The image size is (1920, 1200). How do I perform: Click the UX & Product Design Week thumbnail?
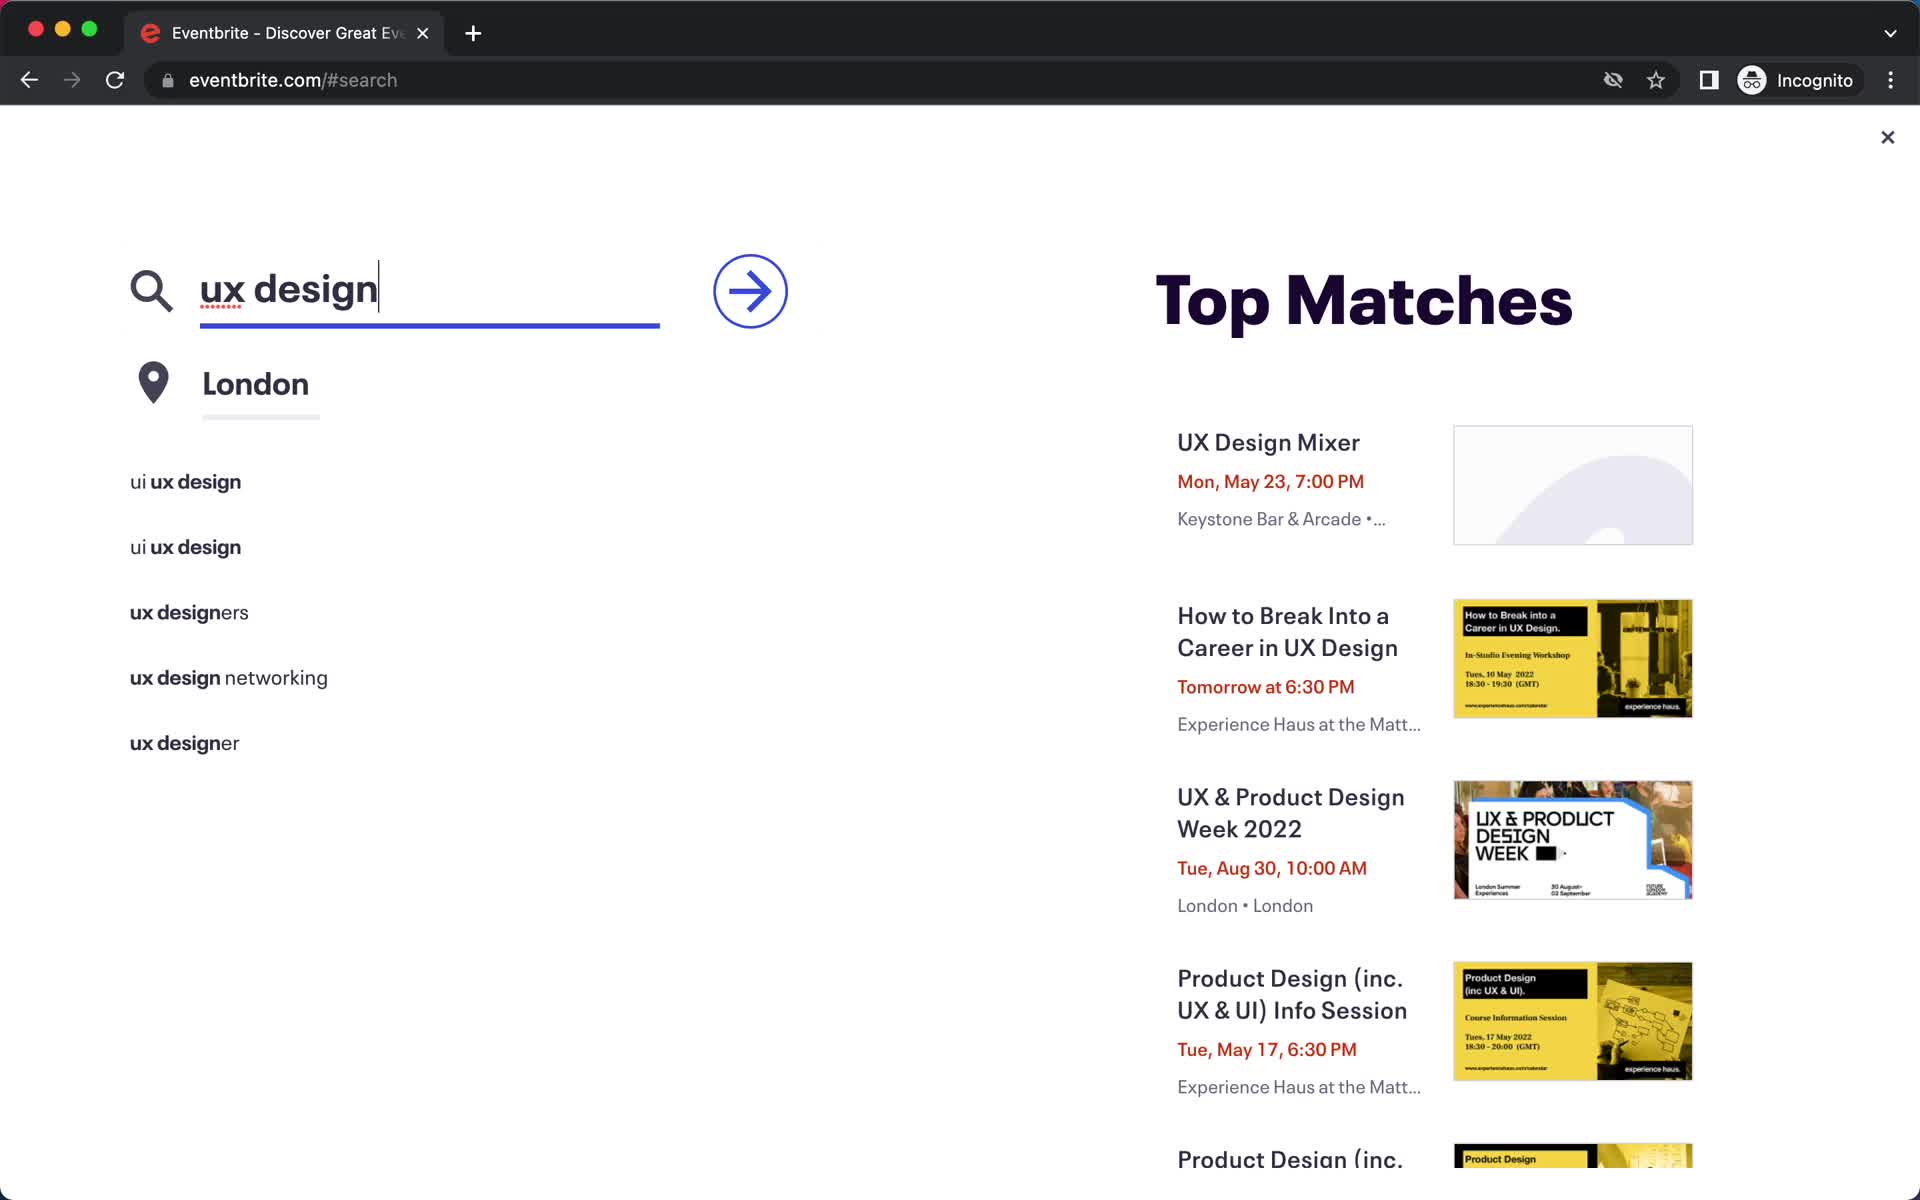point(1572,840)
